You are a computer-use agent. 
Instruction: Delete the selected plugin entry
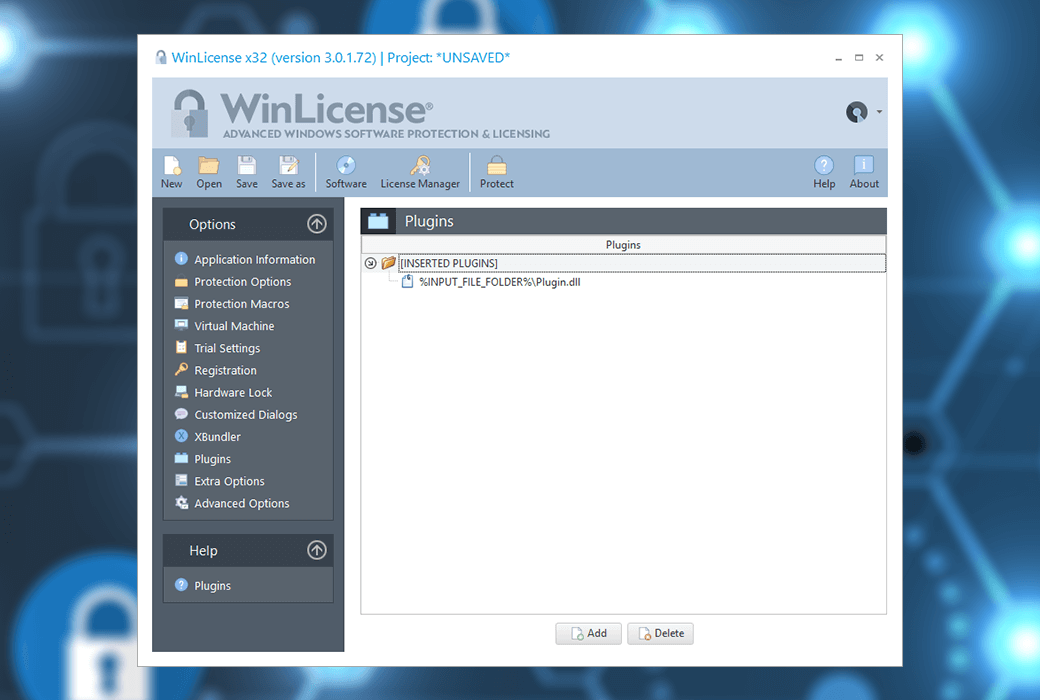pyautogui.click(x=660, y=633)
